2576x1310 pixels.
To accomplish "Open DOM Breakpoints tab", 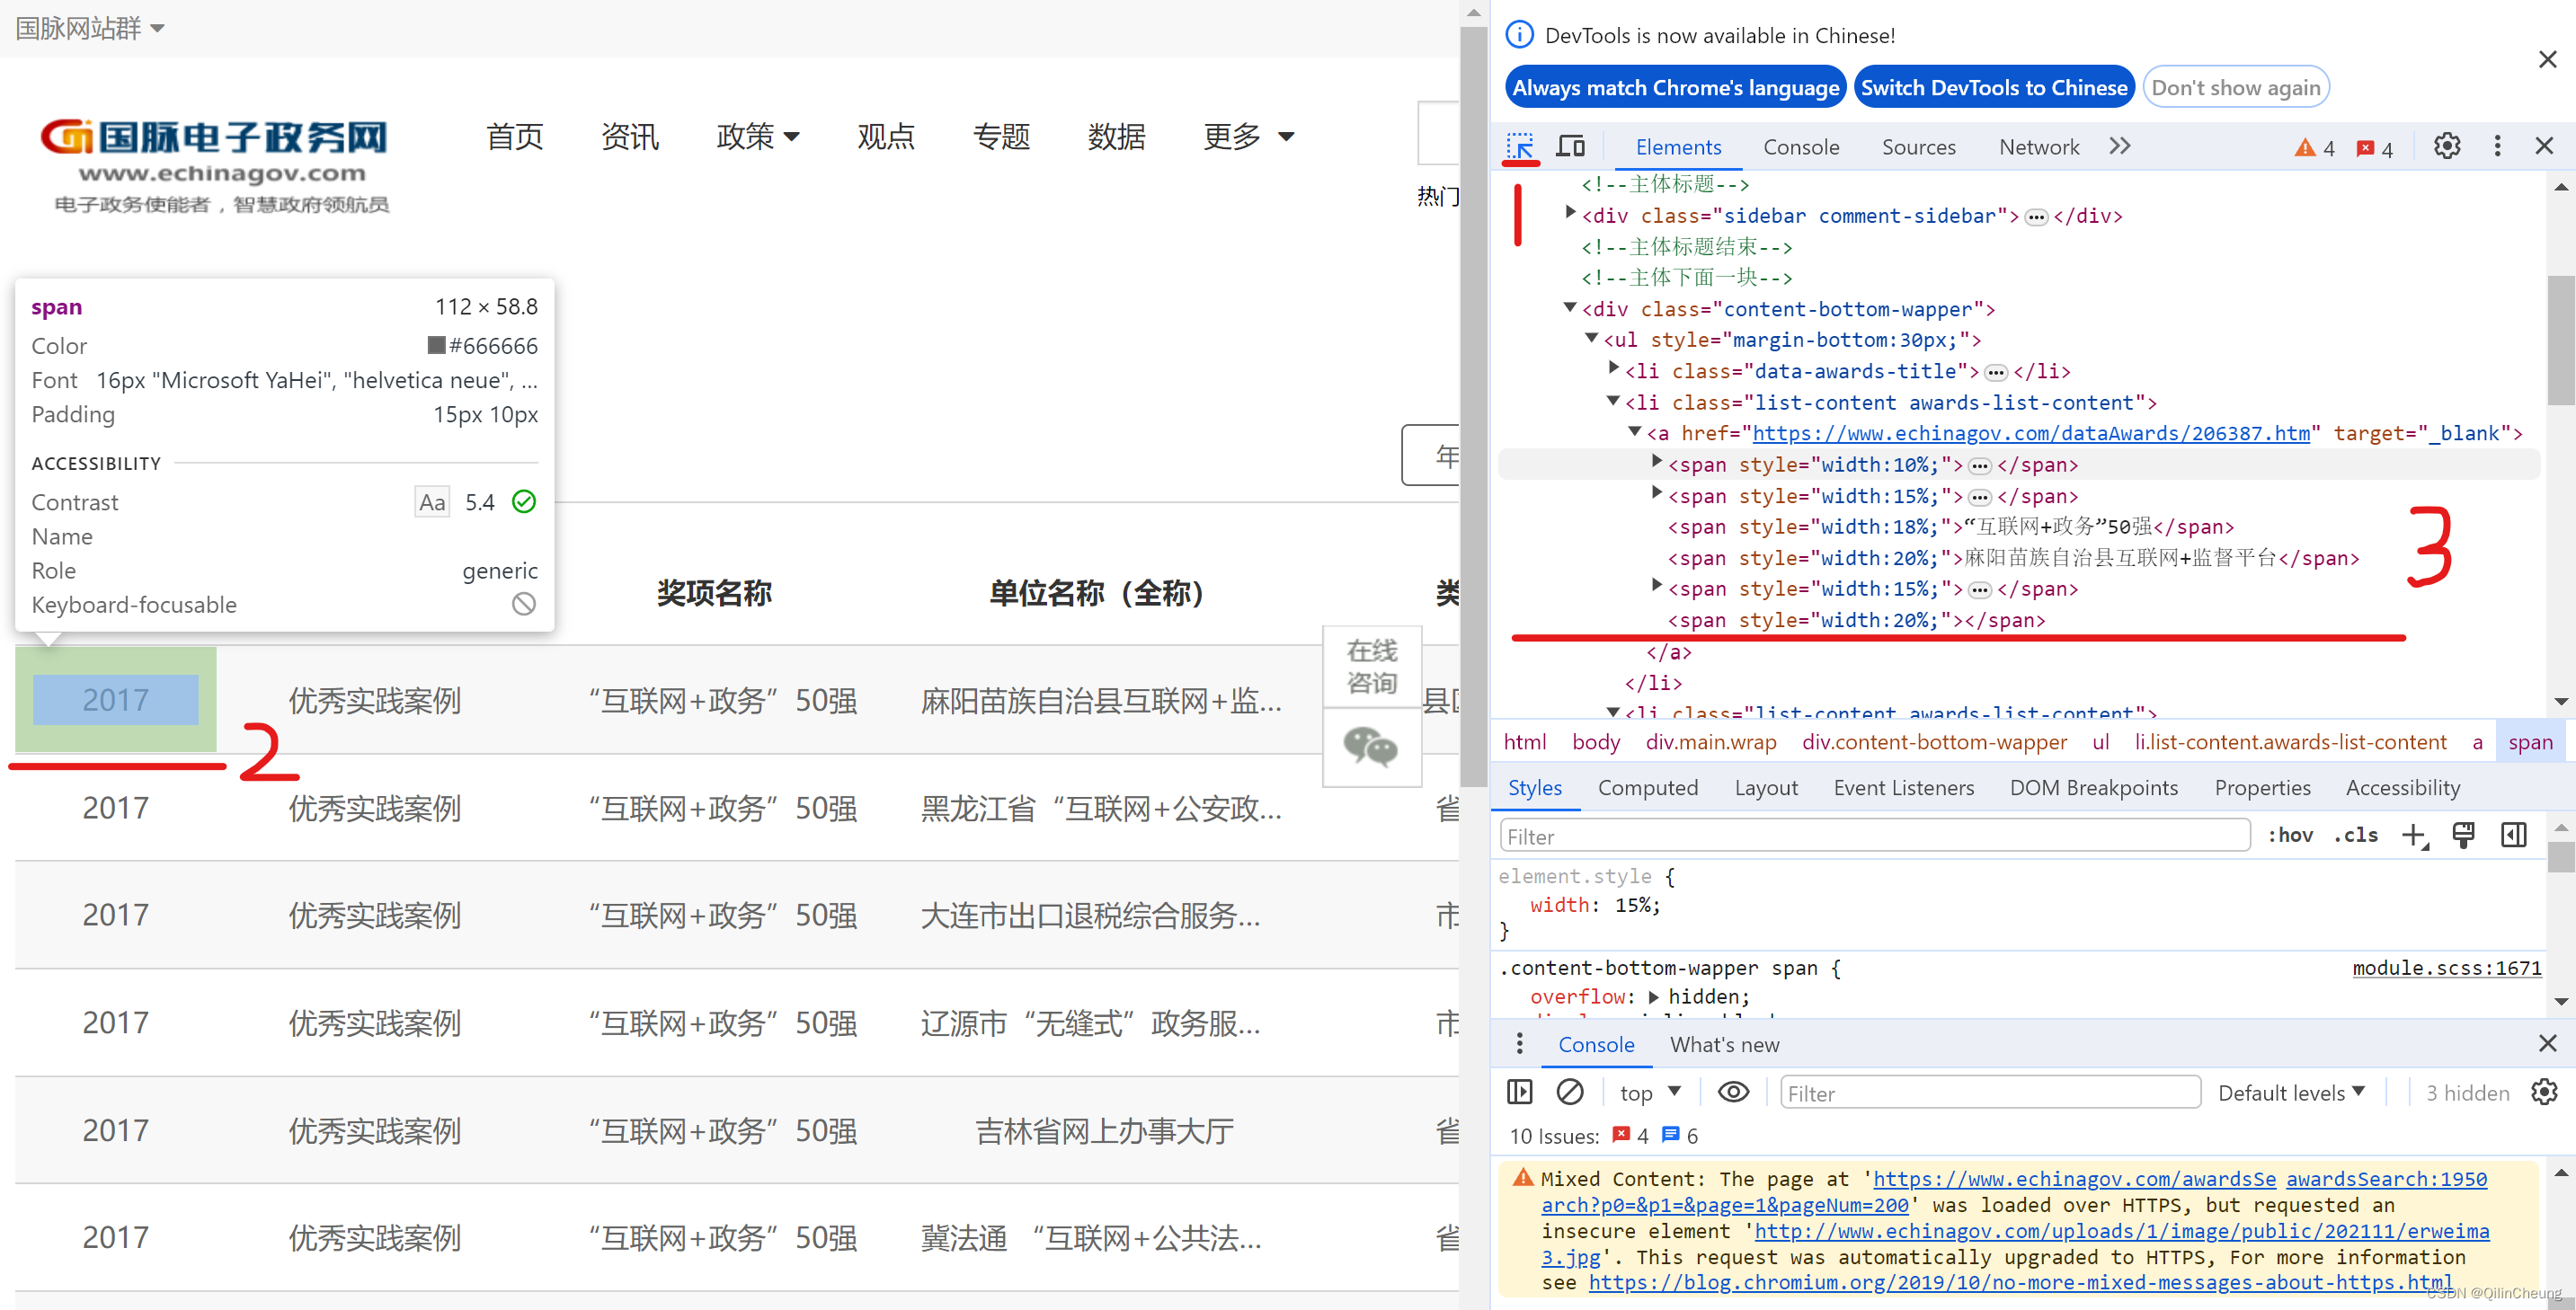I will pos(2093,787).
